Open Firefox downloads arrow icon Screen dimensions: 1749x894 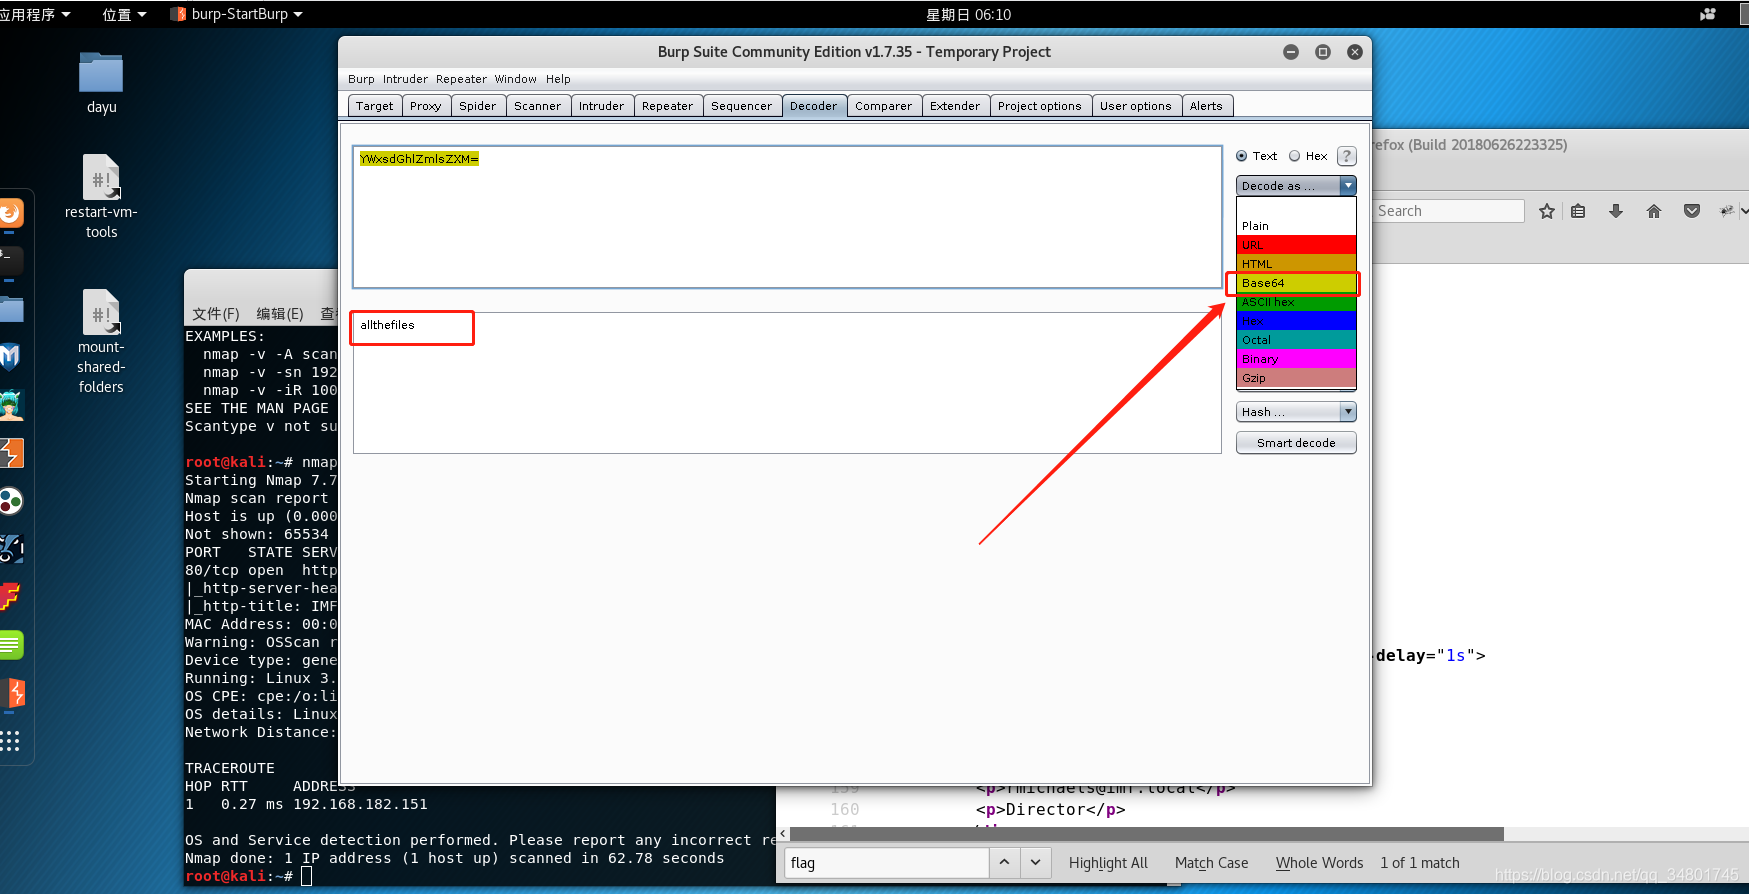pyautogui.click(x=1615, y=211)
